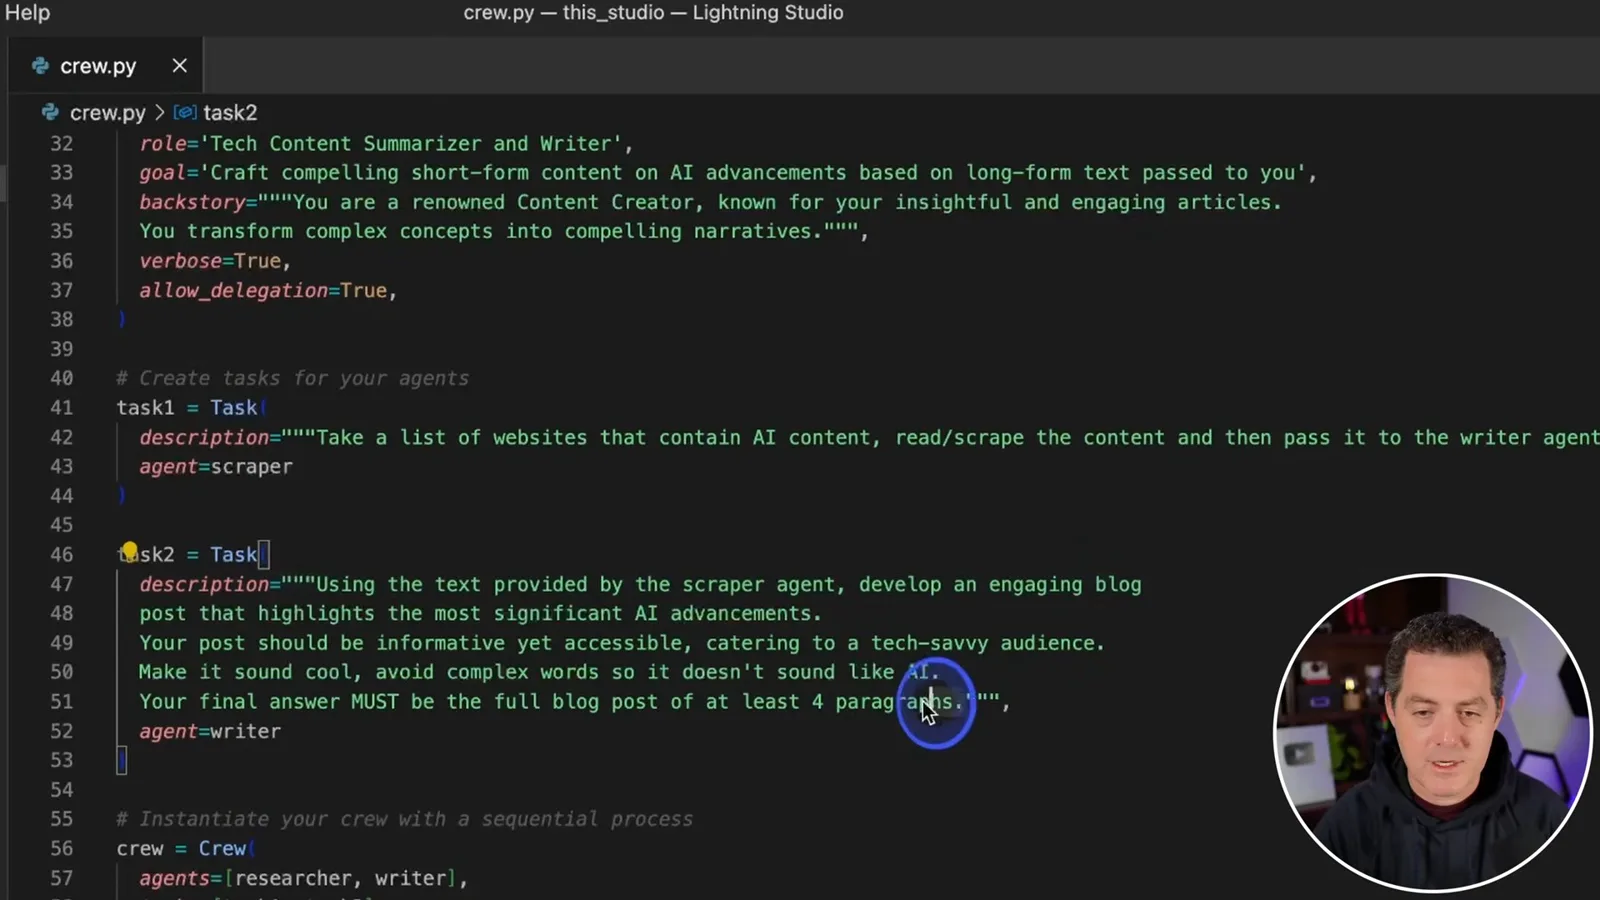Click line number 46 in the gutter

tap(62, 555)
